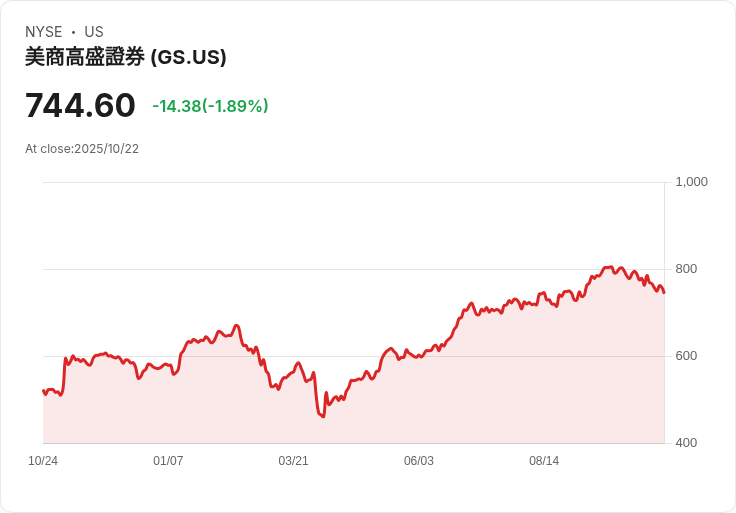Screen dimensions: 736x513
Task: Click the 600 y-axis label
Action: pos(687,356)
